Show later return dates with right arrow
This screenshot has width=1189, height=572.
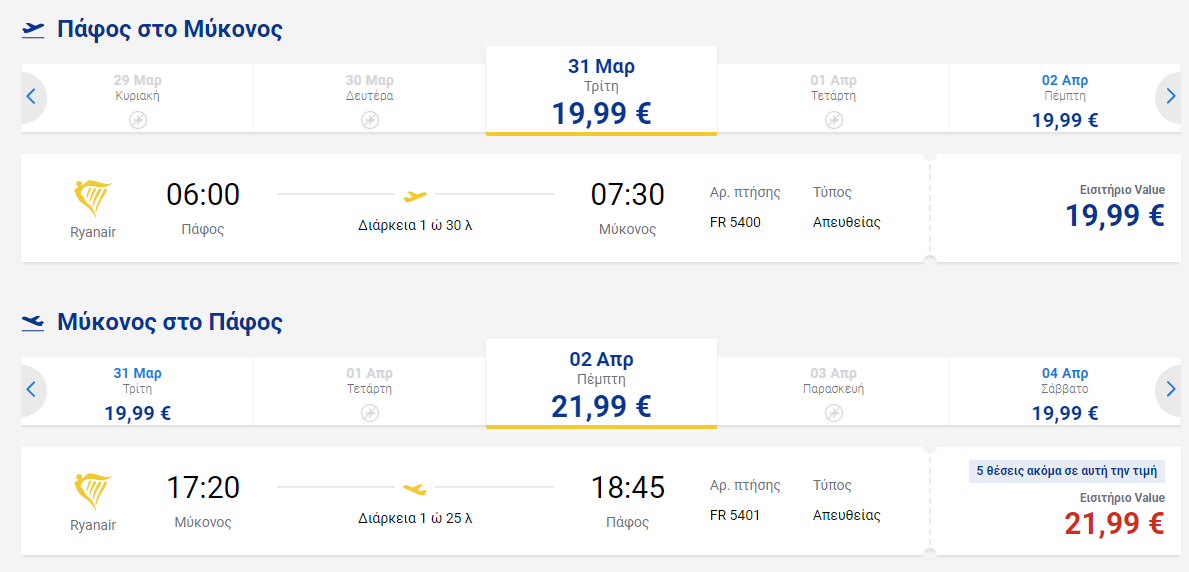pyautogui.click(x=1169, y=390)
